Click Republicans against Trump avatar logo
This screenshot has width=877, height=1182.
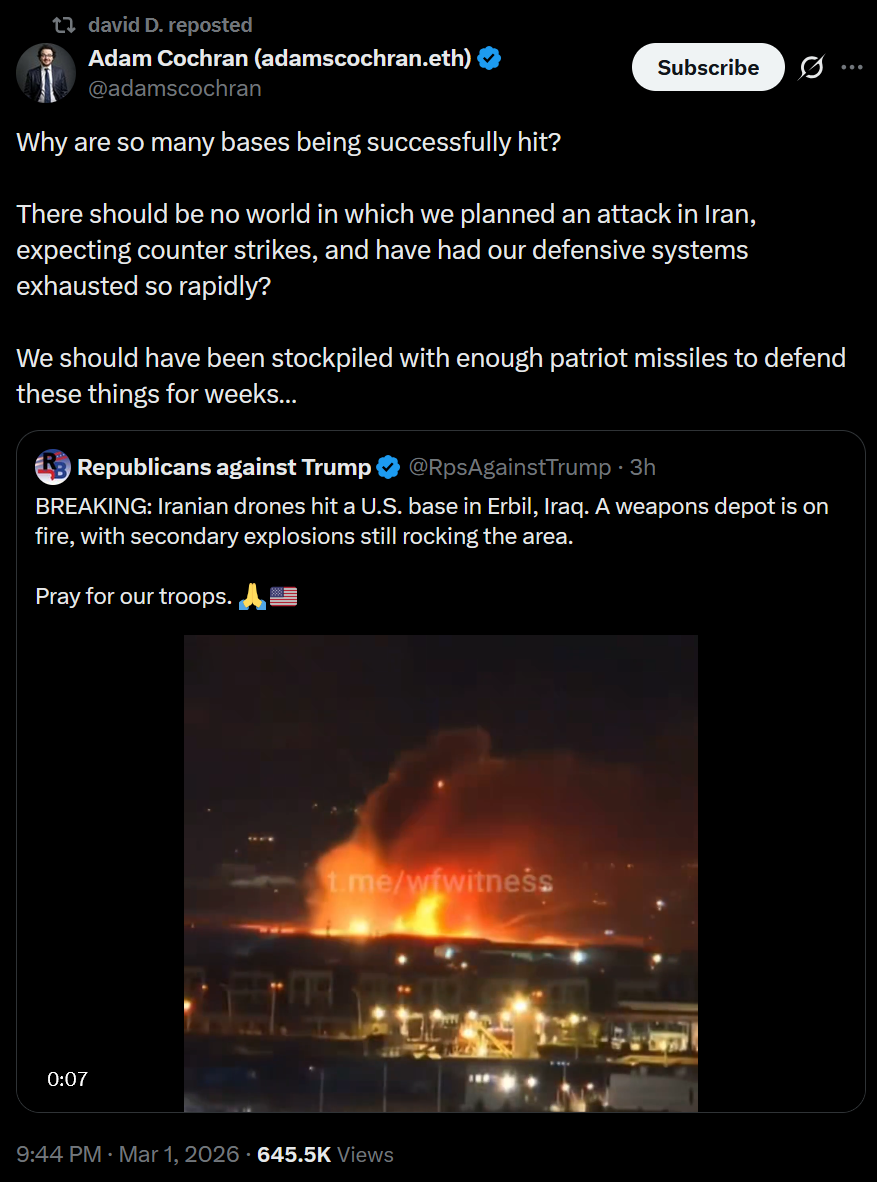[x=53, y=467]
